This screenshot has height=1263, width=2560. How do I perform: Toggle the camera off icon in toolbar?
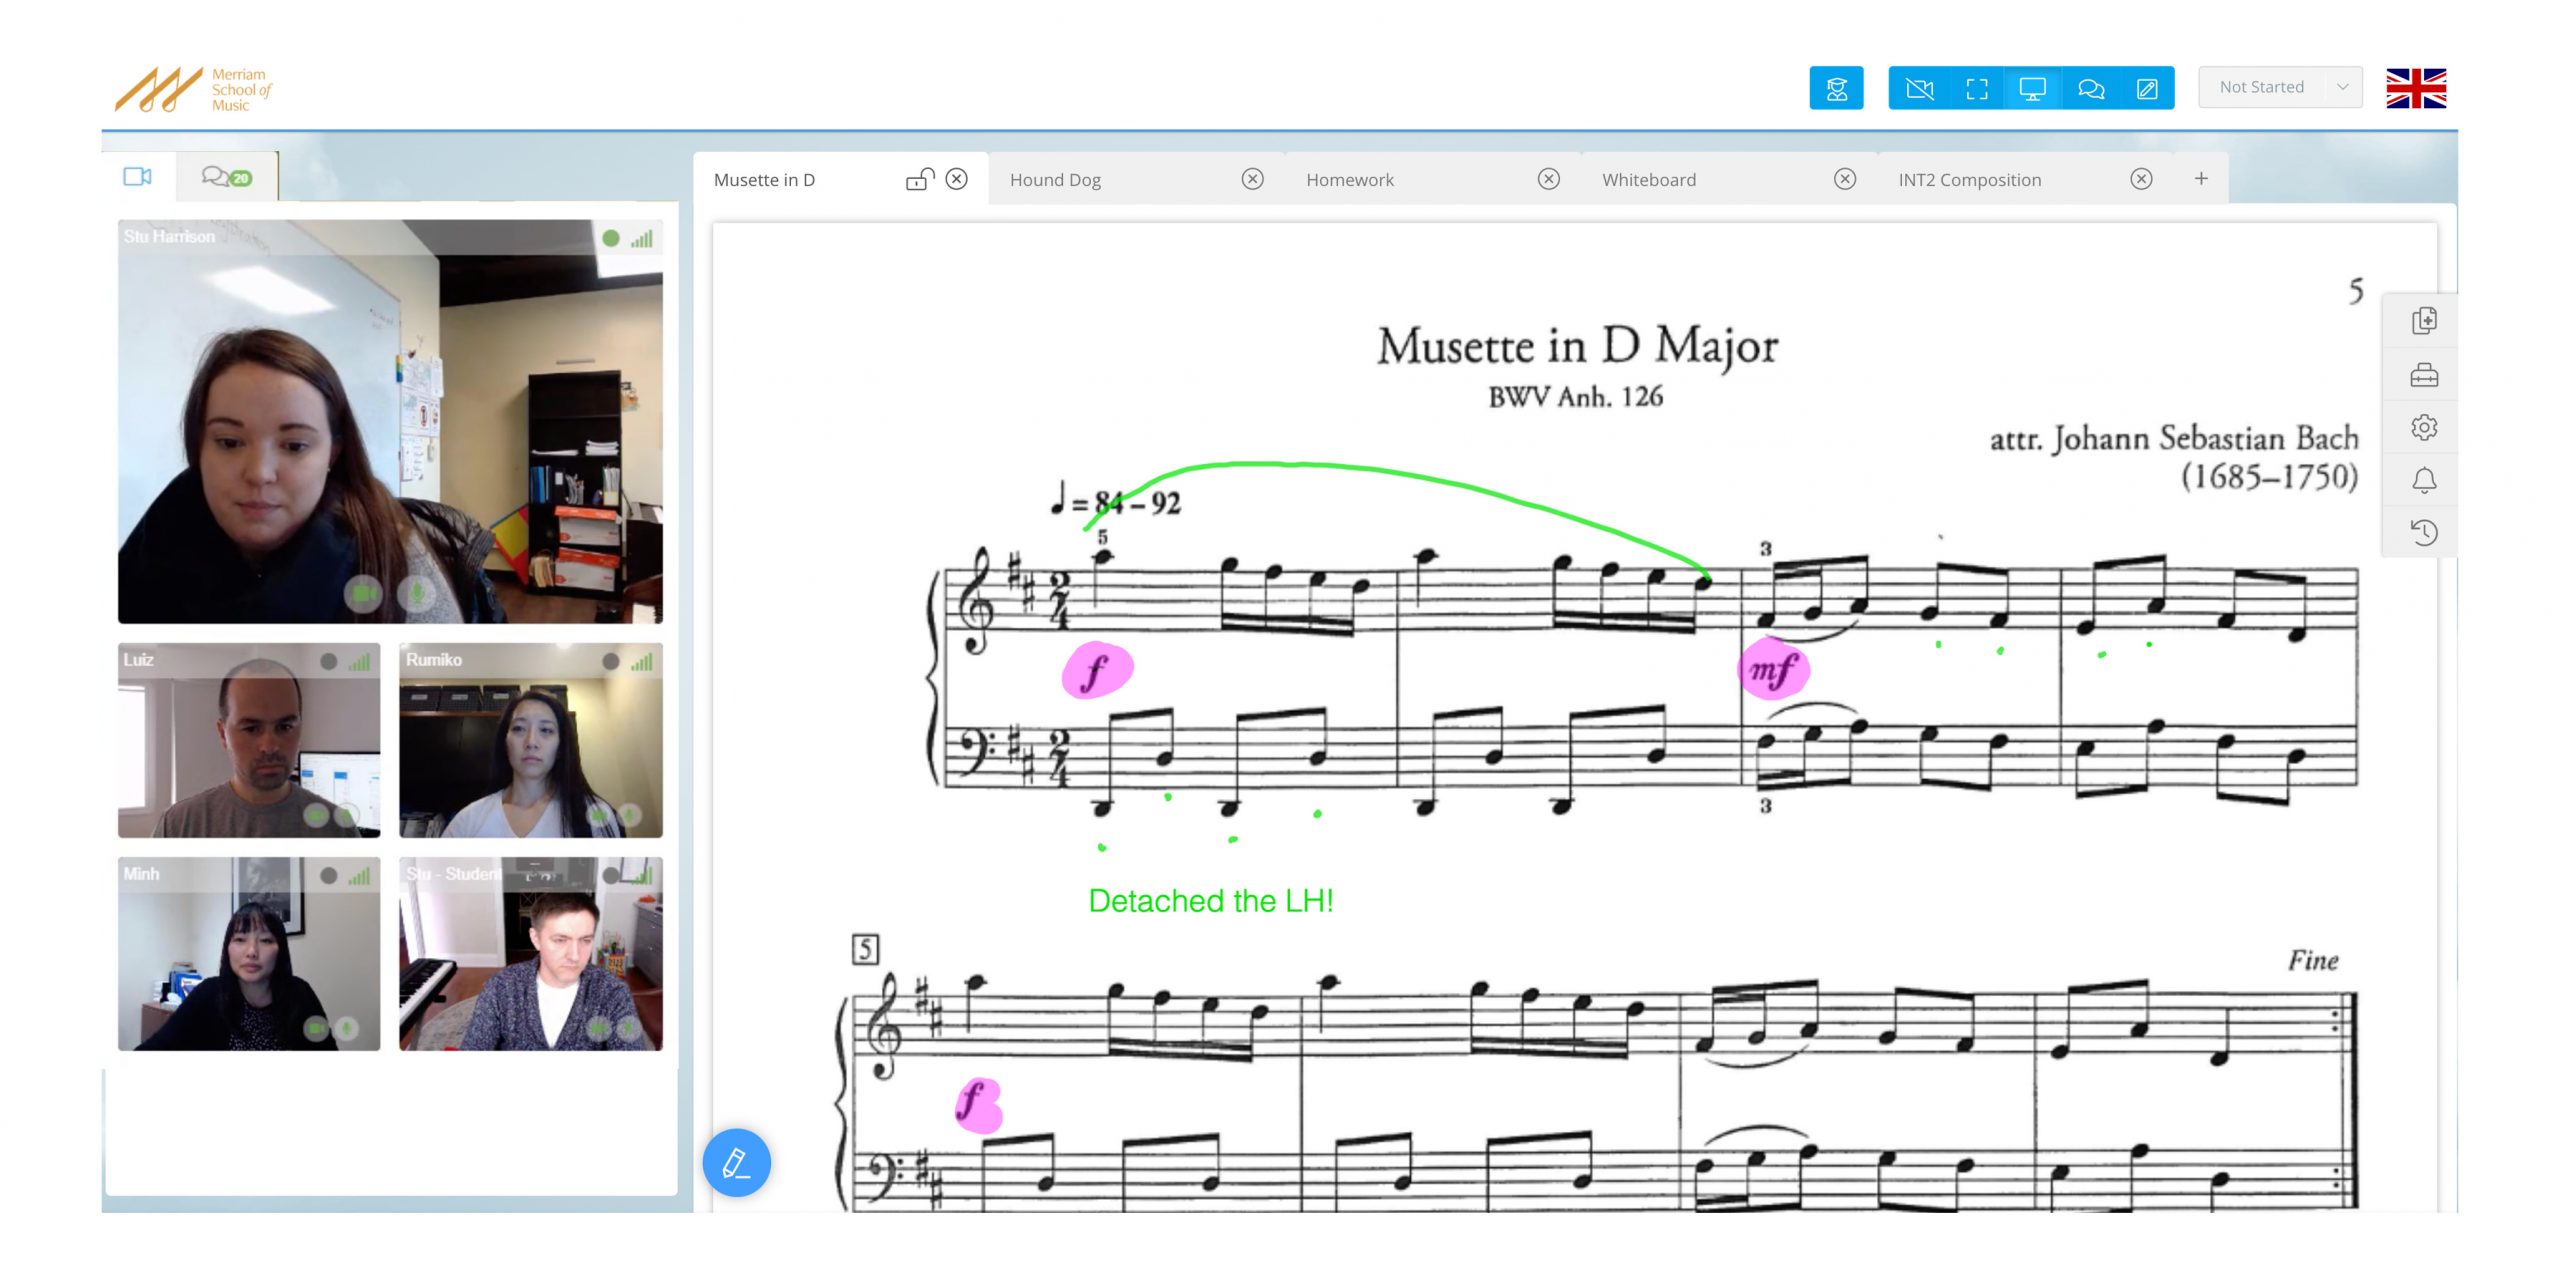(1919, 88)
